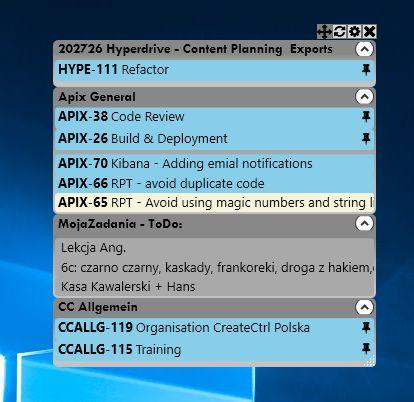This screenshot has height=402, width=414.
Task: Toggle pin on APIX-38 Code Review
Action: [x=366, y=116]
